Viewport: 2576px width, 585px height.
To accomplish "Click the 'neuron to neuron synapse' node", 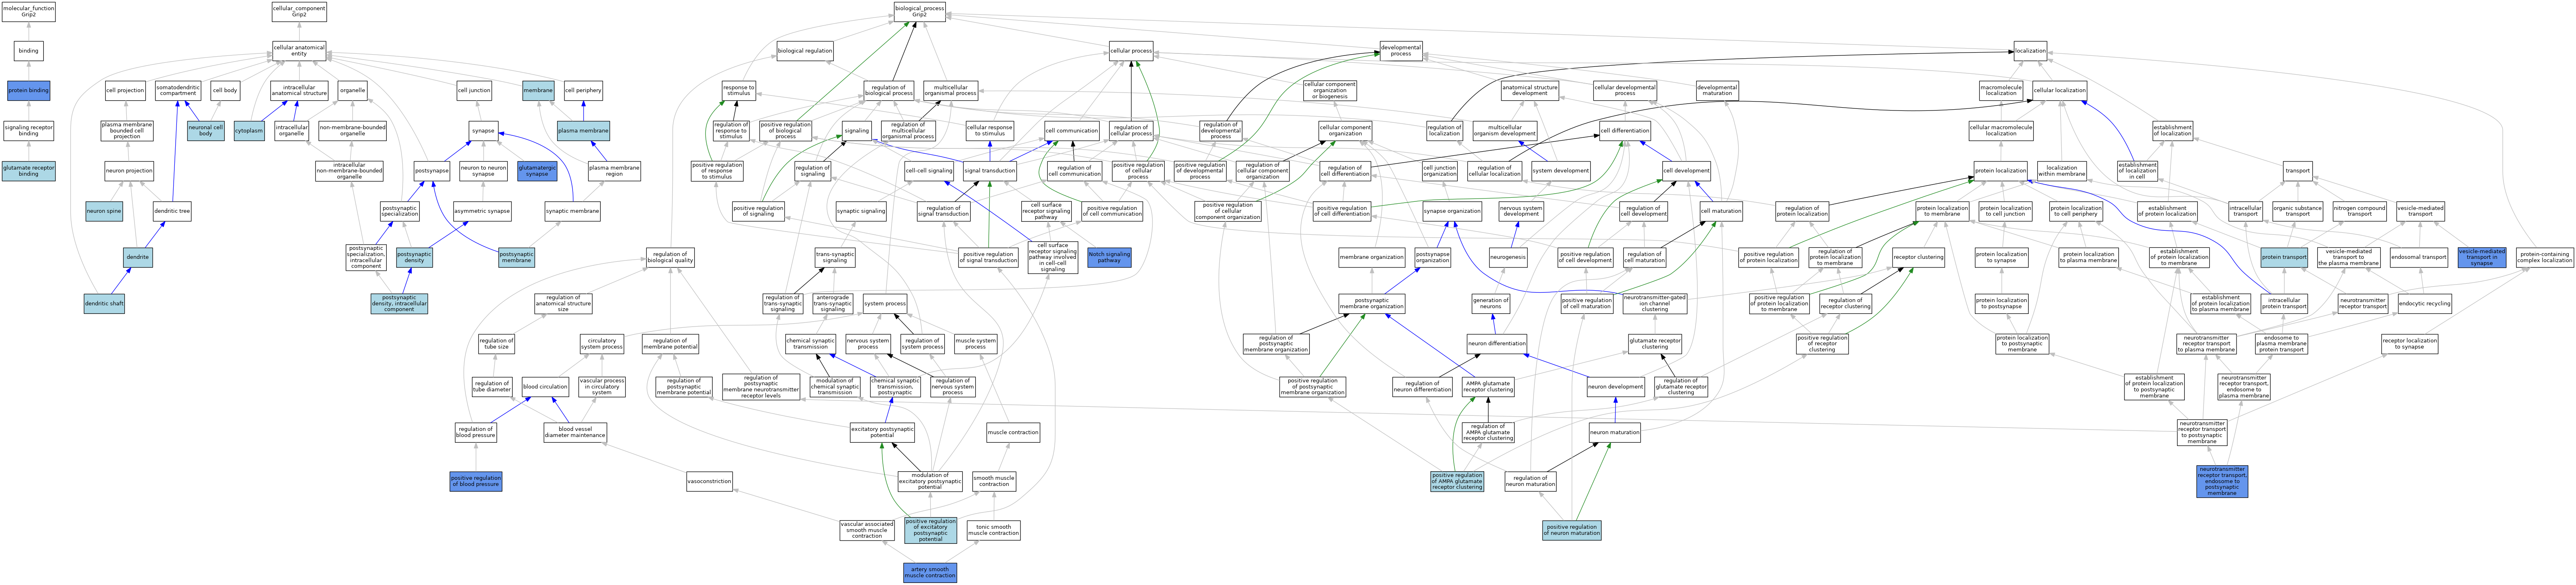I will pyautogui.click(x=483, y=171).
